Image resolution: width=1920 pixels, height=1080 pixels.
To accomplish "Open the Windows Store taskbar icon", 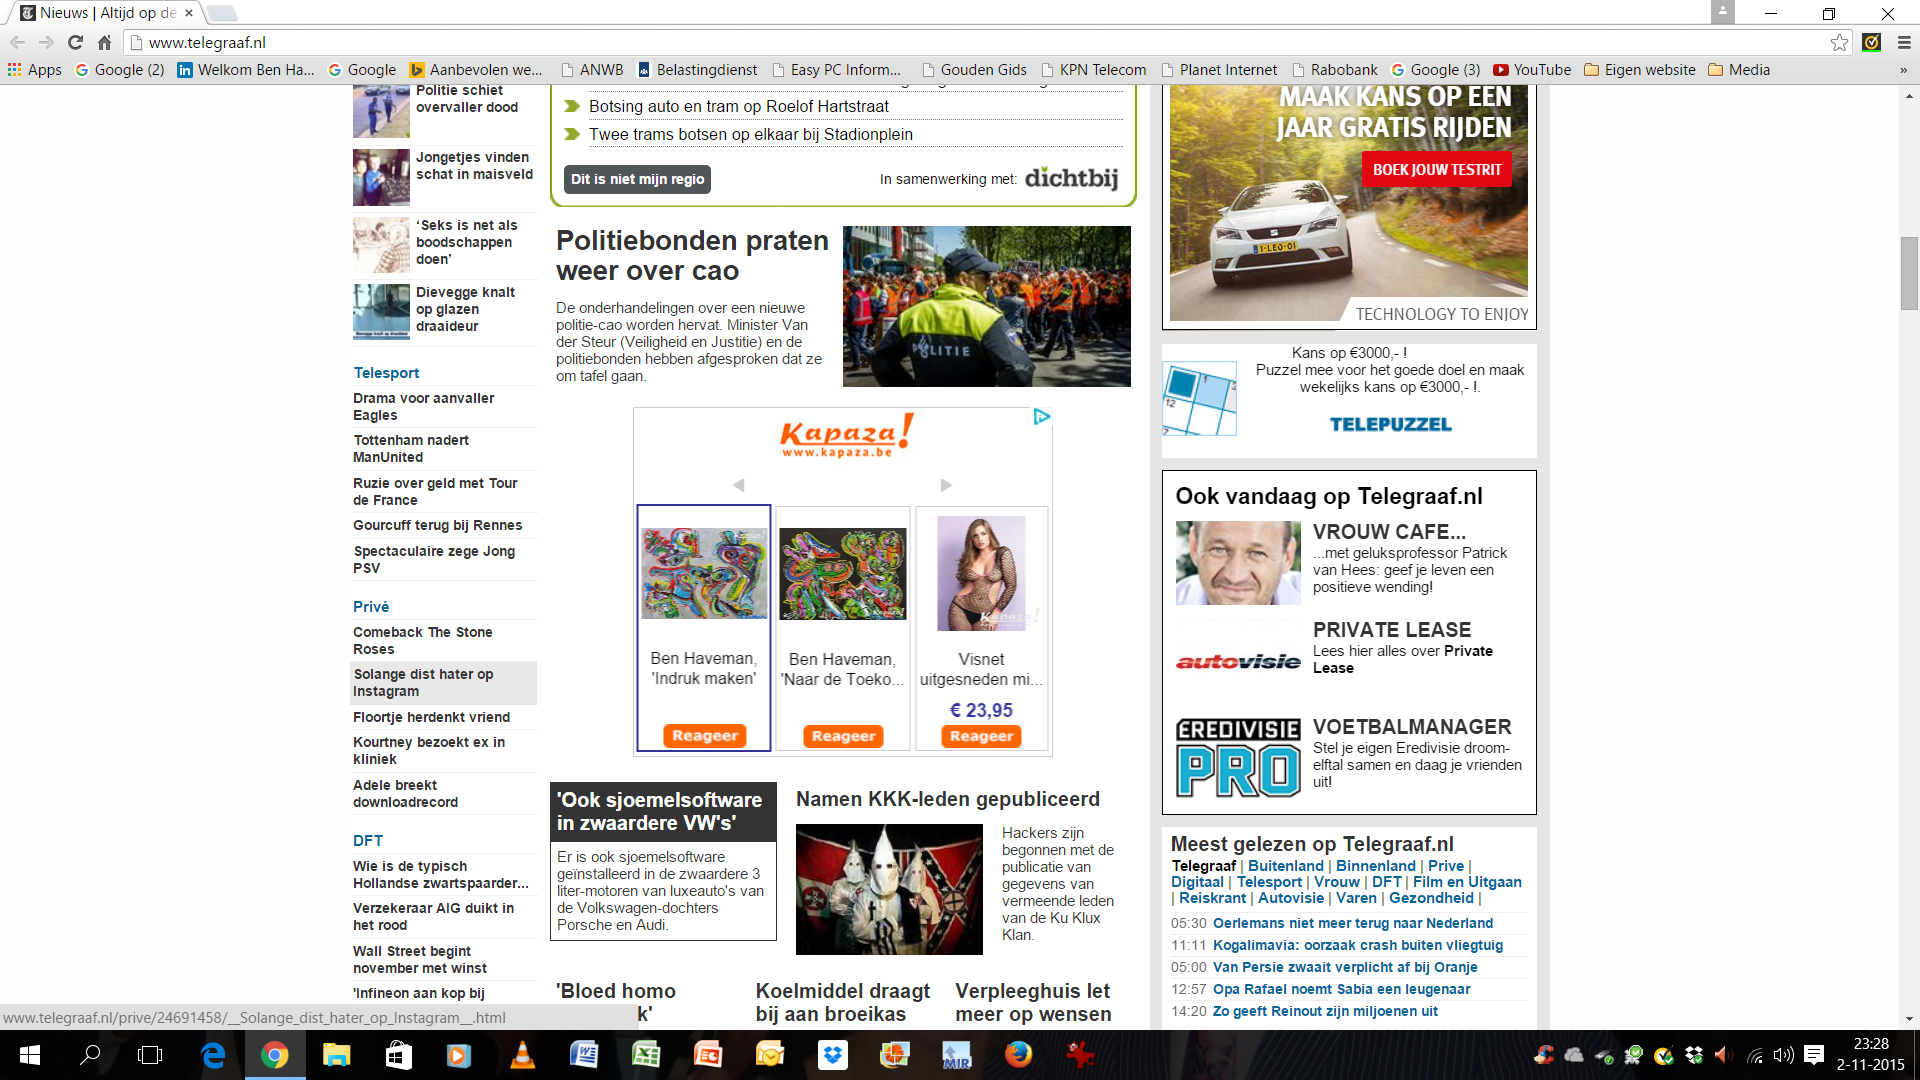I will (398, 1055).
